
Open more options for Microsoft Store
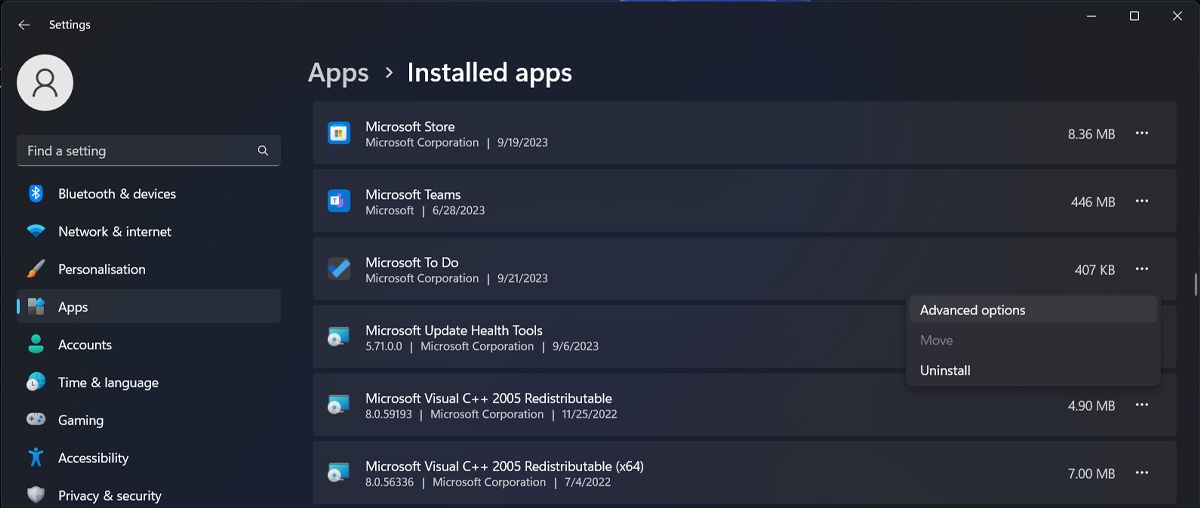point(1142,133)
